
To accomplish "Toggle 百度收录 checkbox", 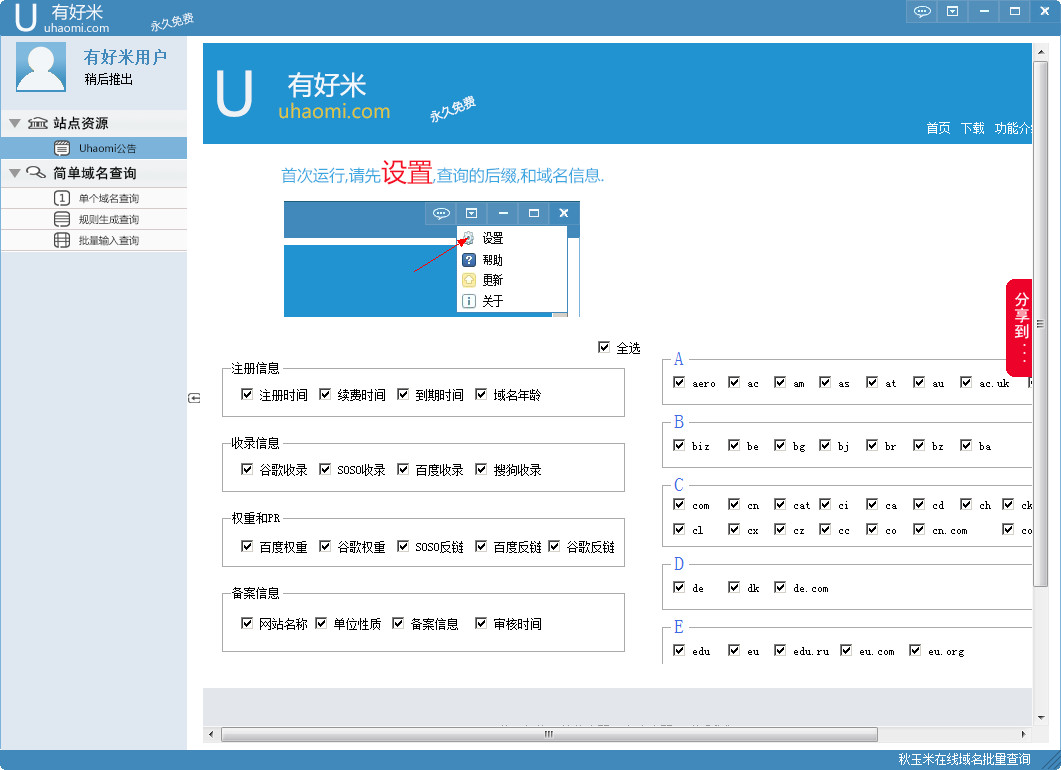I will (x=403, y=469).
